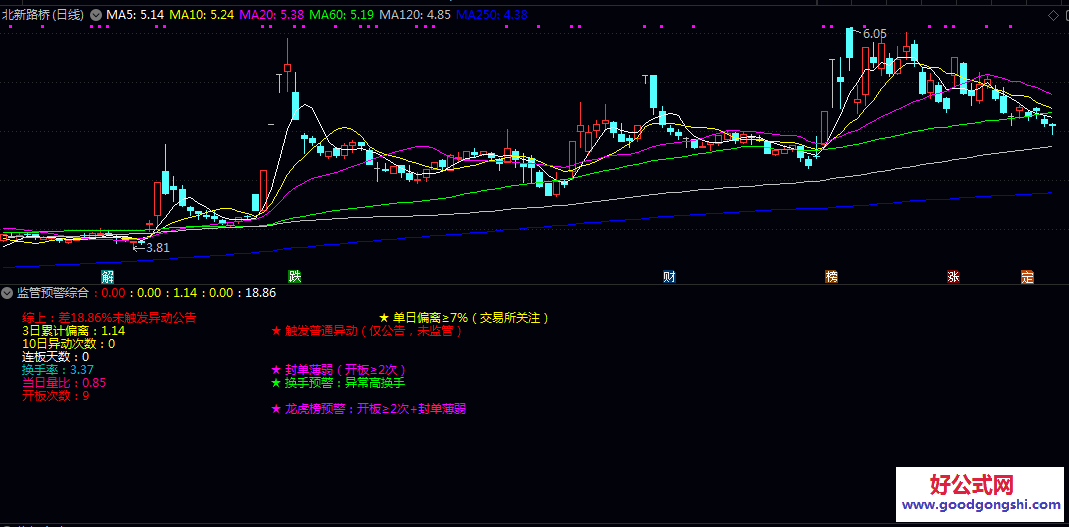Click the 解 event marker icon
Screen dimensions: 1069x527
coord(108,276)
